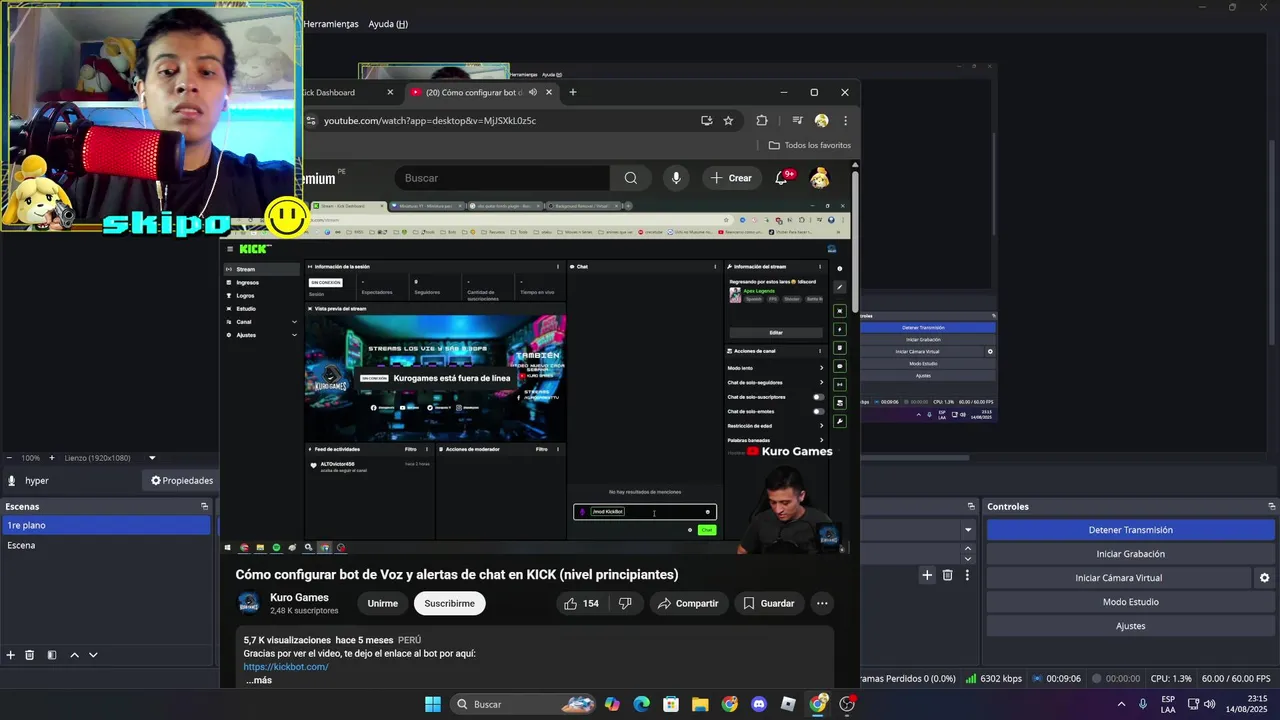The image size is (1280, 720).
Task: Show hidden system tray icons chevron
Action: (1121, 704)
